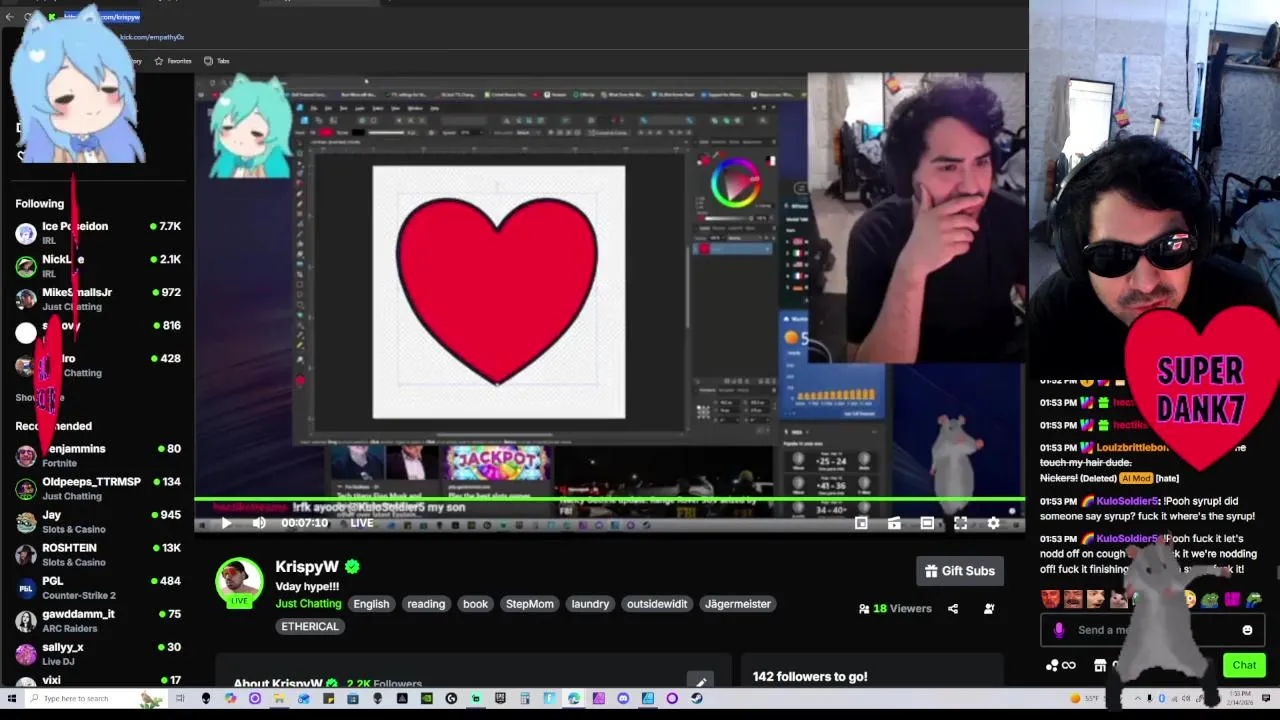Click the Tabs item in browser bar
This screenshot has height=720, width=1280.
[217, 61]
